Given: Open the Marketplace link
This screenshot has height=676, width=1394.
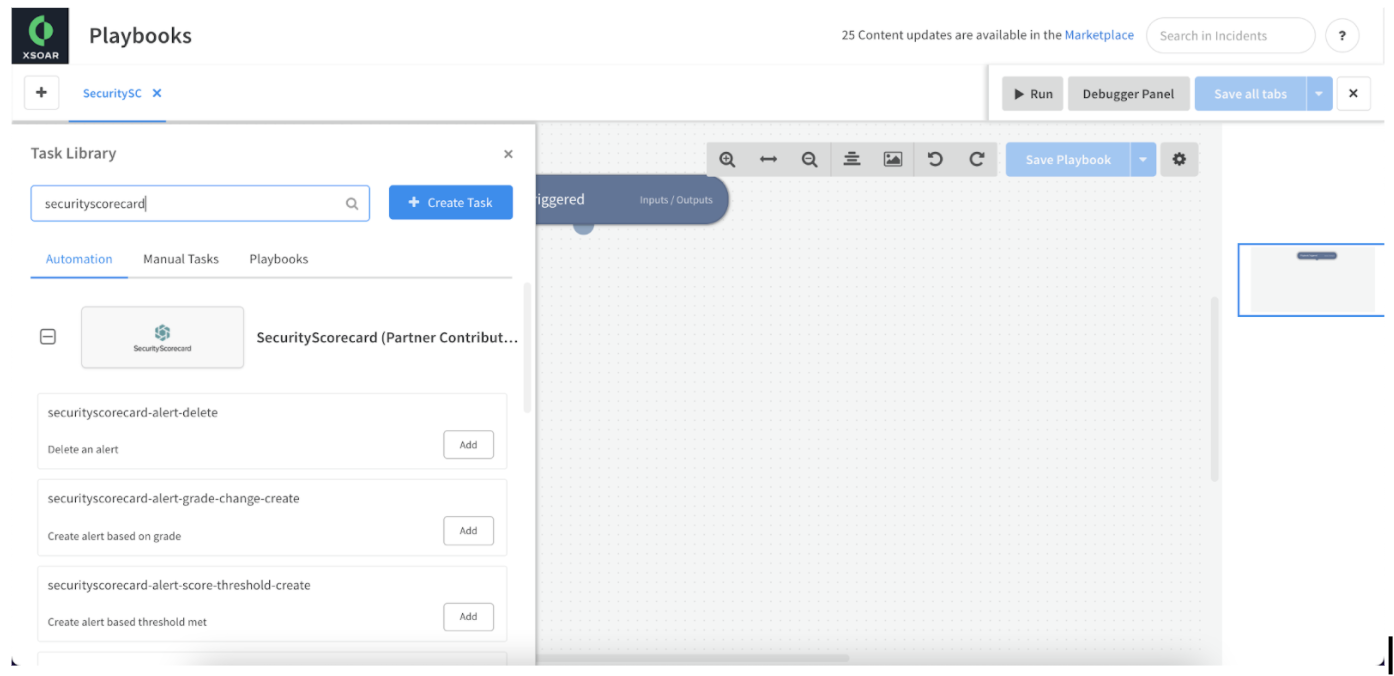Looking at the screenshot, I should click(1099, 35).
